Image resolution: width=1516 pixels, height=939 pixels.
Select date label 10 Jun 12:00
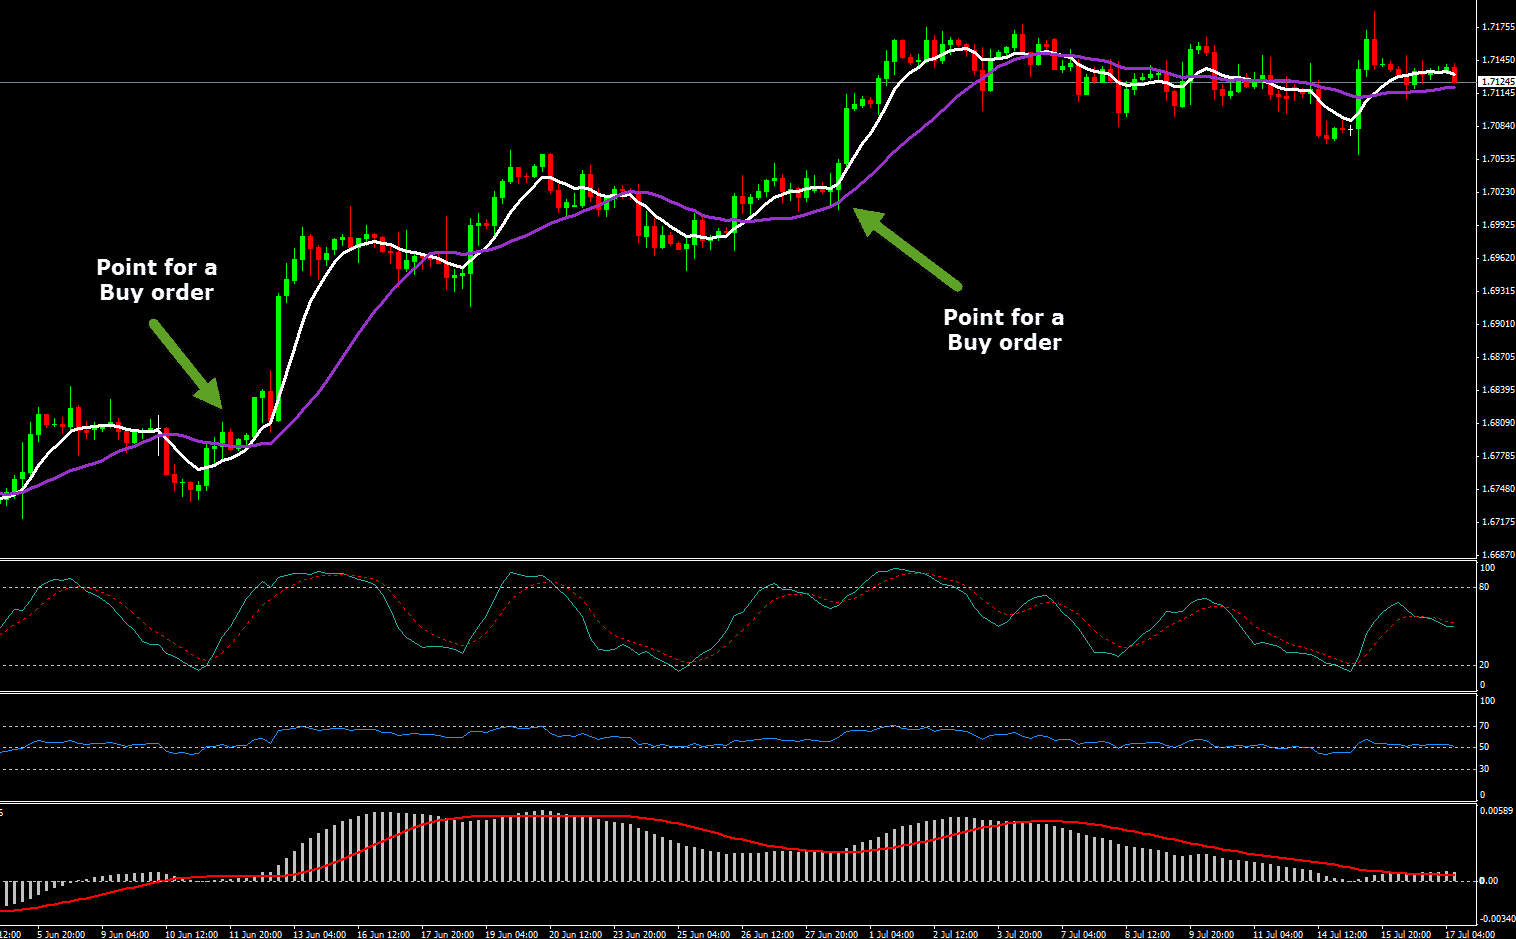click(x=191, y=934)
